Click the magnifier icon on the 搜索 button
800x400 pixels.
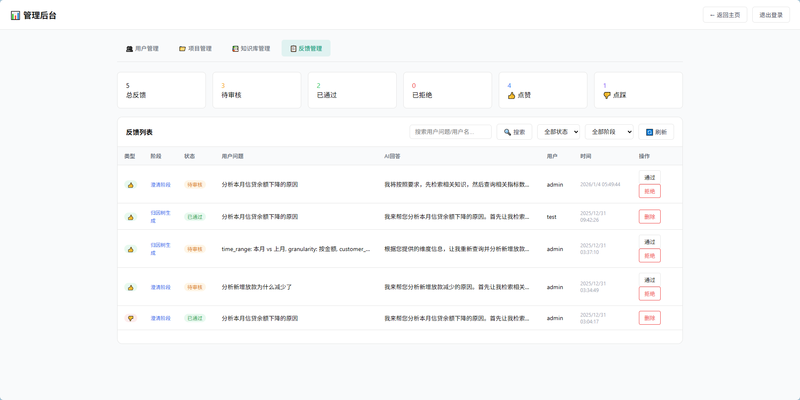point(508,132)
